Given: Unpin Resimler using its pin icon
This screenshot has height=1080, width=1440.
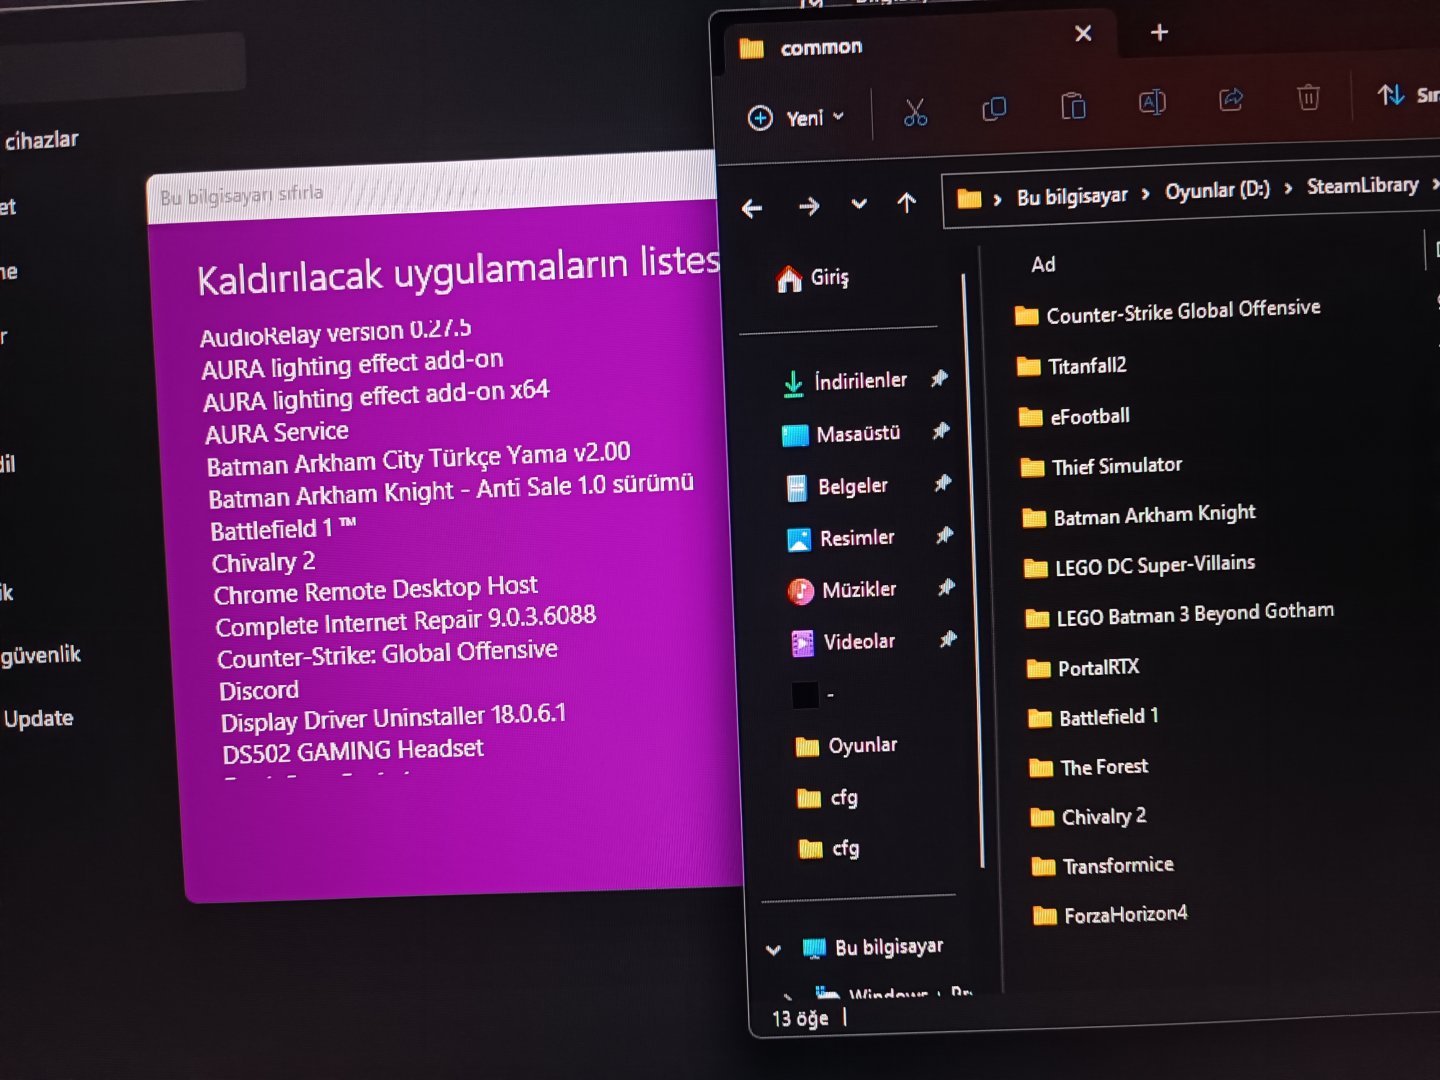Looking at the screenshot, I should pos(944,535).
